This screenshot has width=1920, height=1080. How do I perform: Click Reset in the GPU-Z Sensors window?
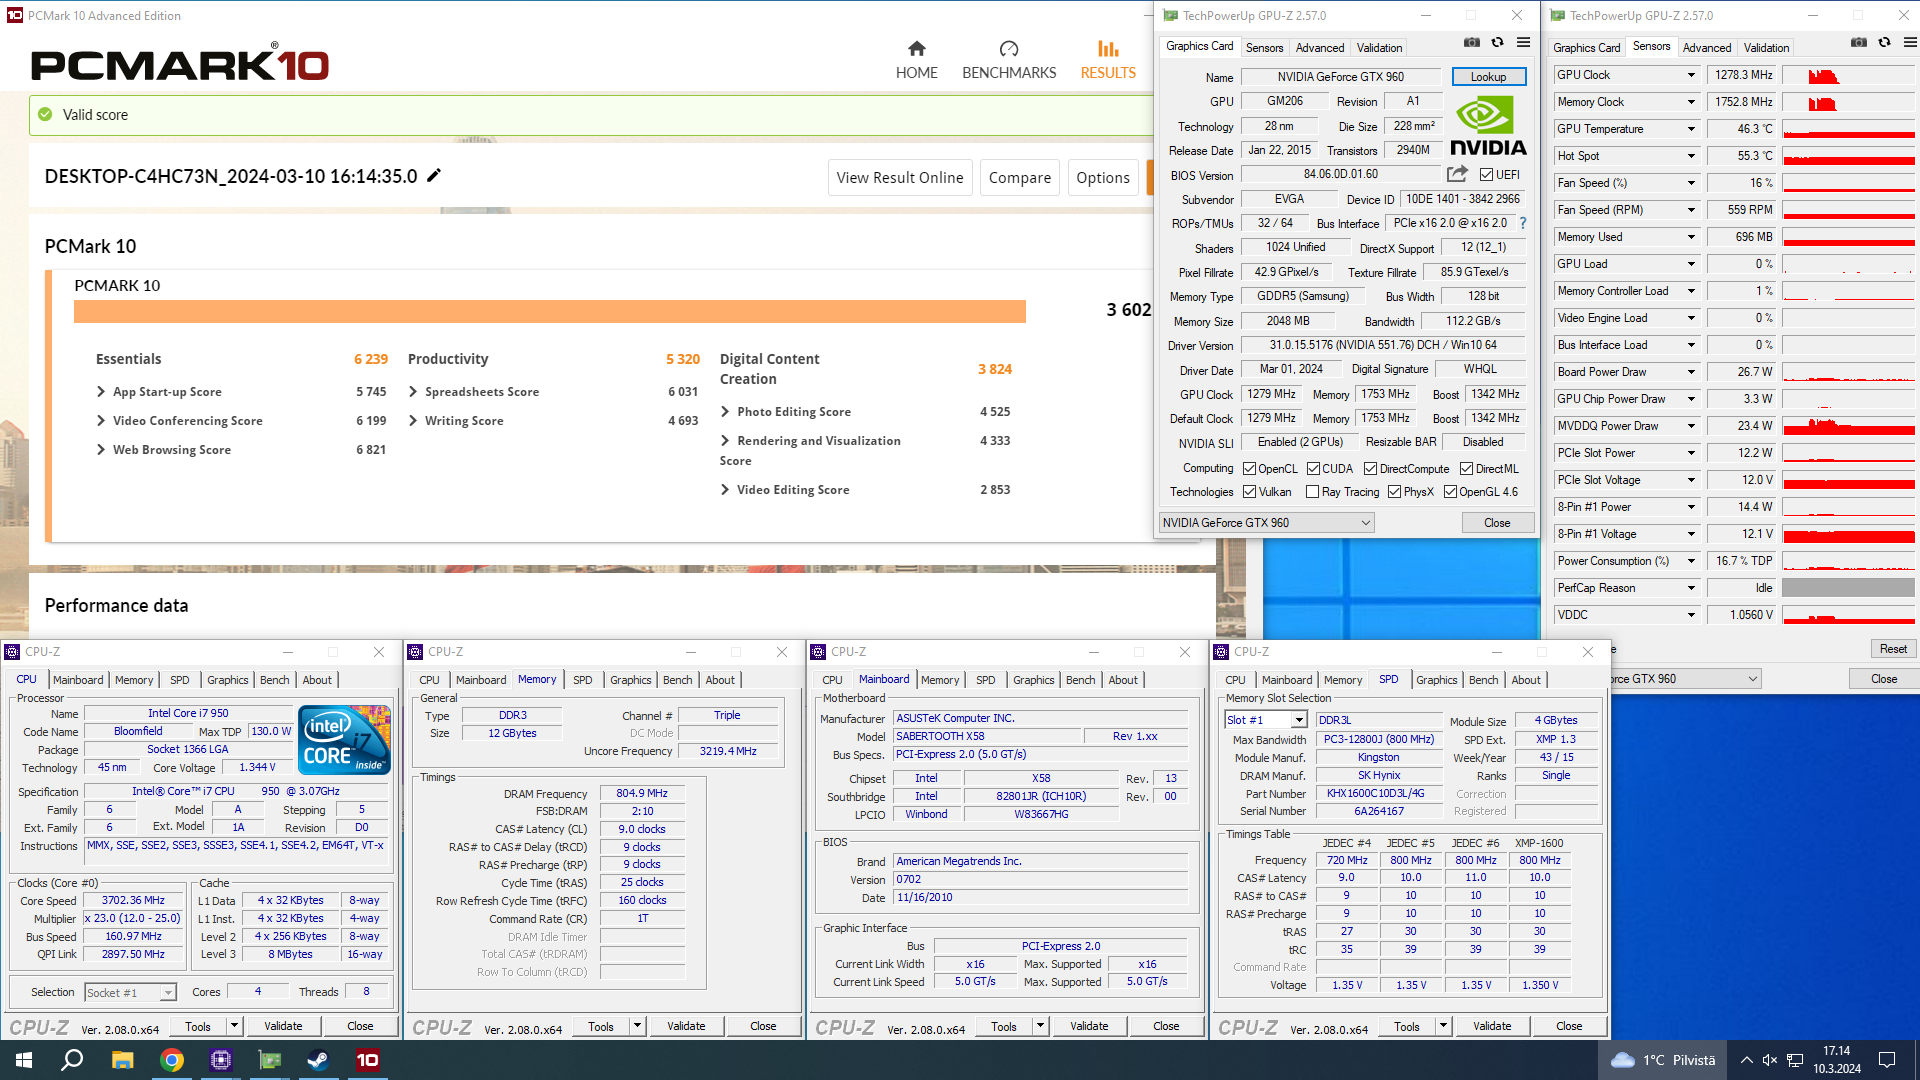click(1893, 649)
